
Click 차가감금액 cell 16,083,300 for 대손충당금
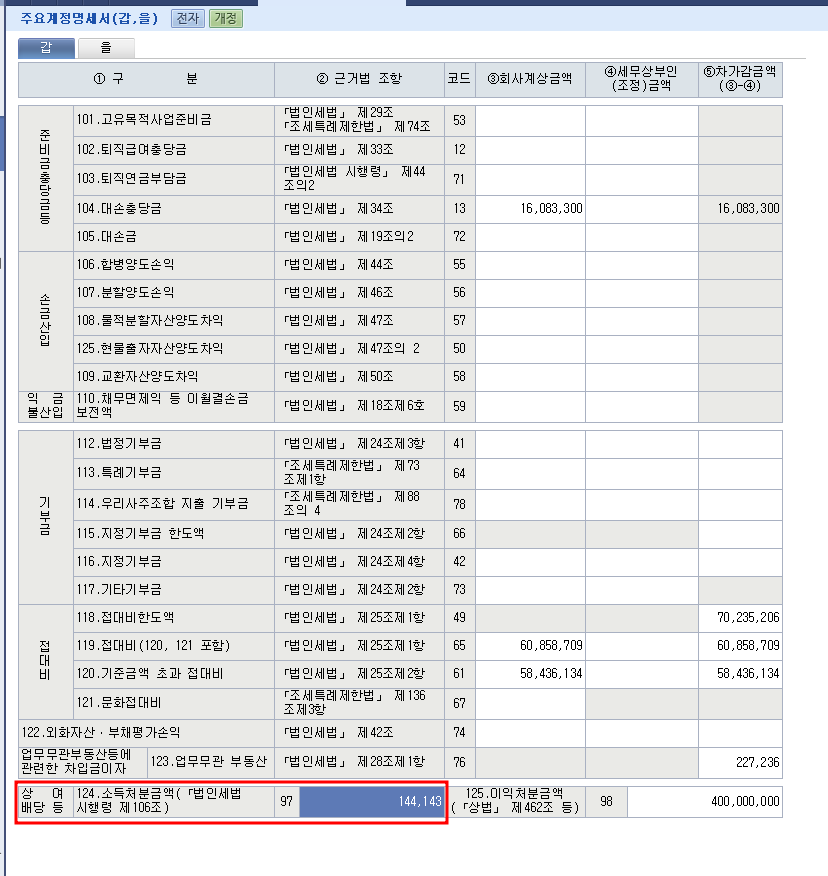(x=740, y=209)
